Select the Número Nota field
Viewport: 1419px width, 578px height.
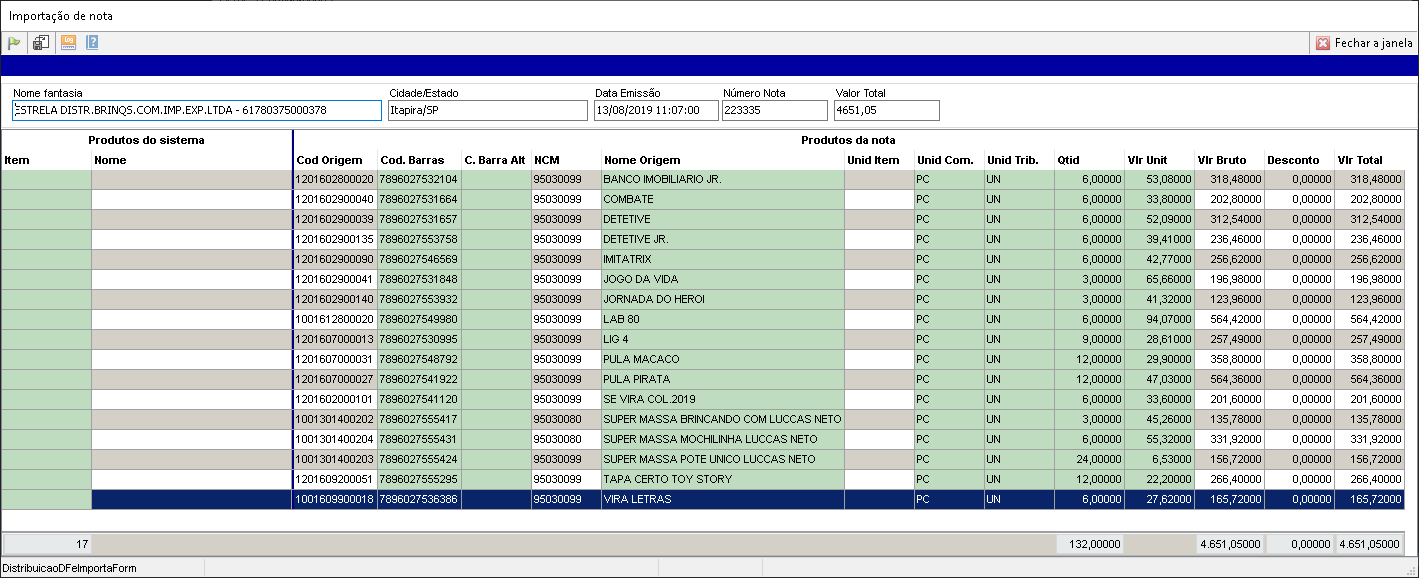coord(774,110)
